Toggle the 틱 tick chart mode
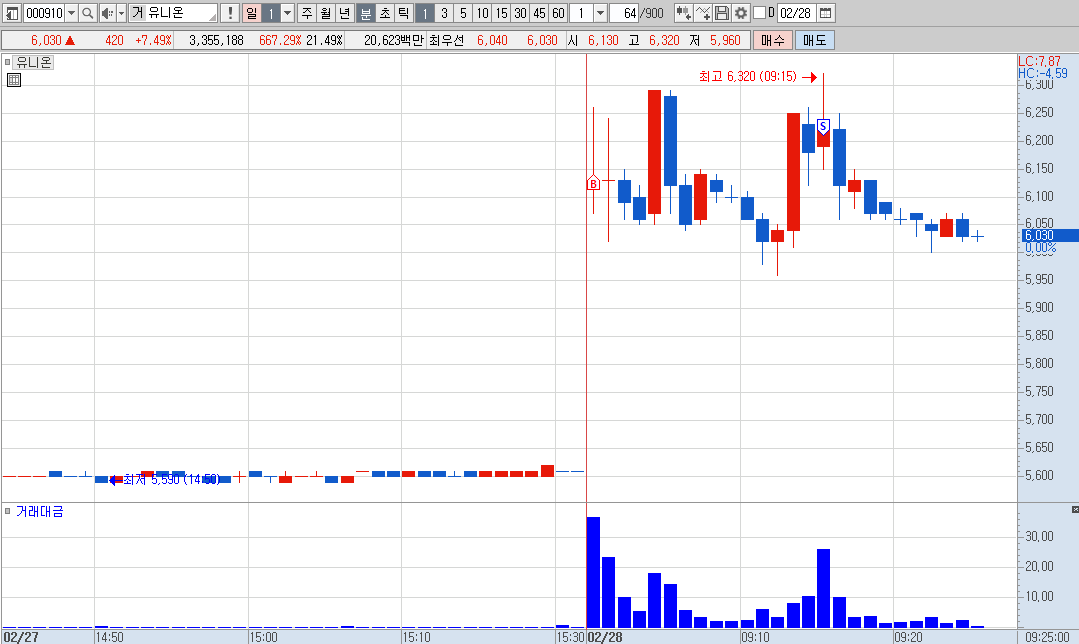This screenshot has width=1079, height=644. point(404,13)
